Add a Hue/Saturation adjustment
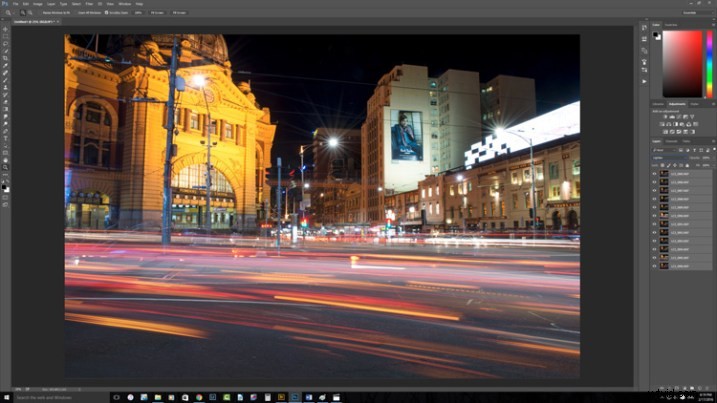717x403 pixels. pyautogui.click(x=662, y=124)
